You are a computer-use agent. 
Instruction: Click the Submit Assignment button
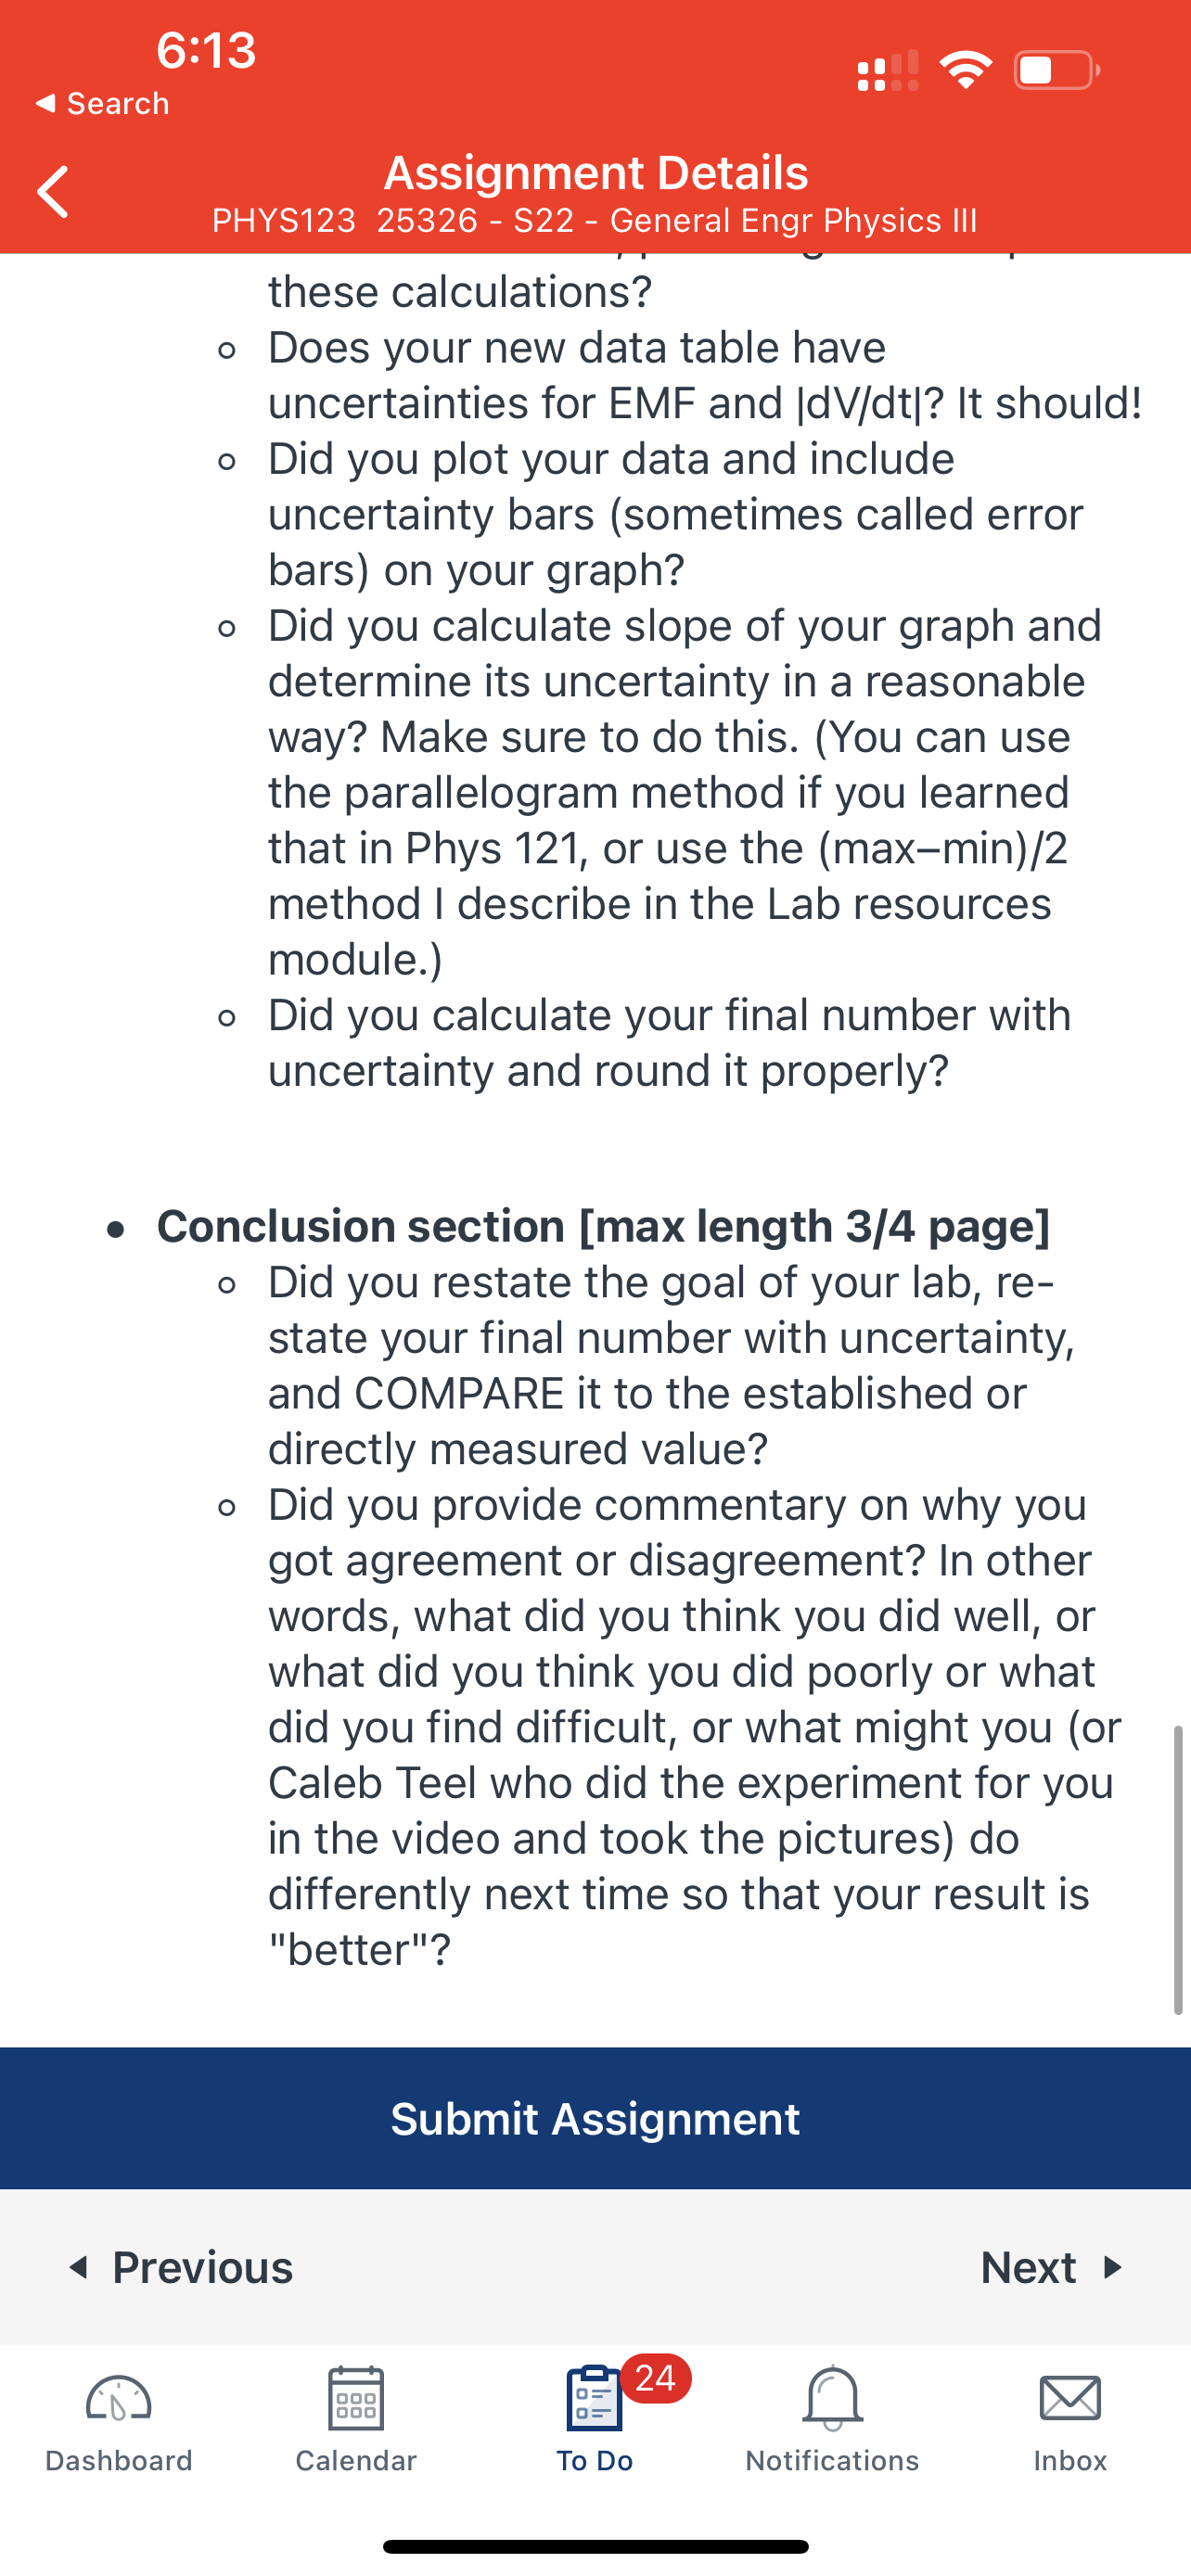(595, 2118)
